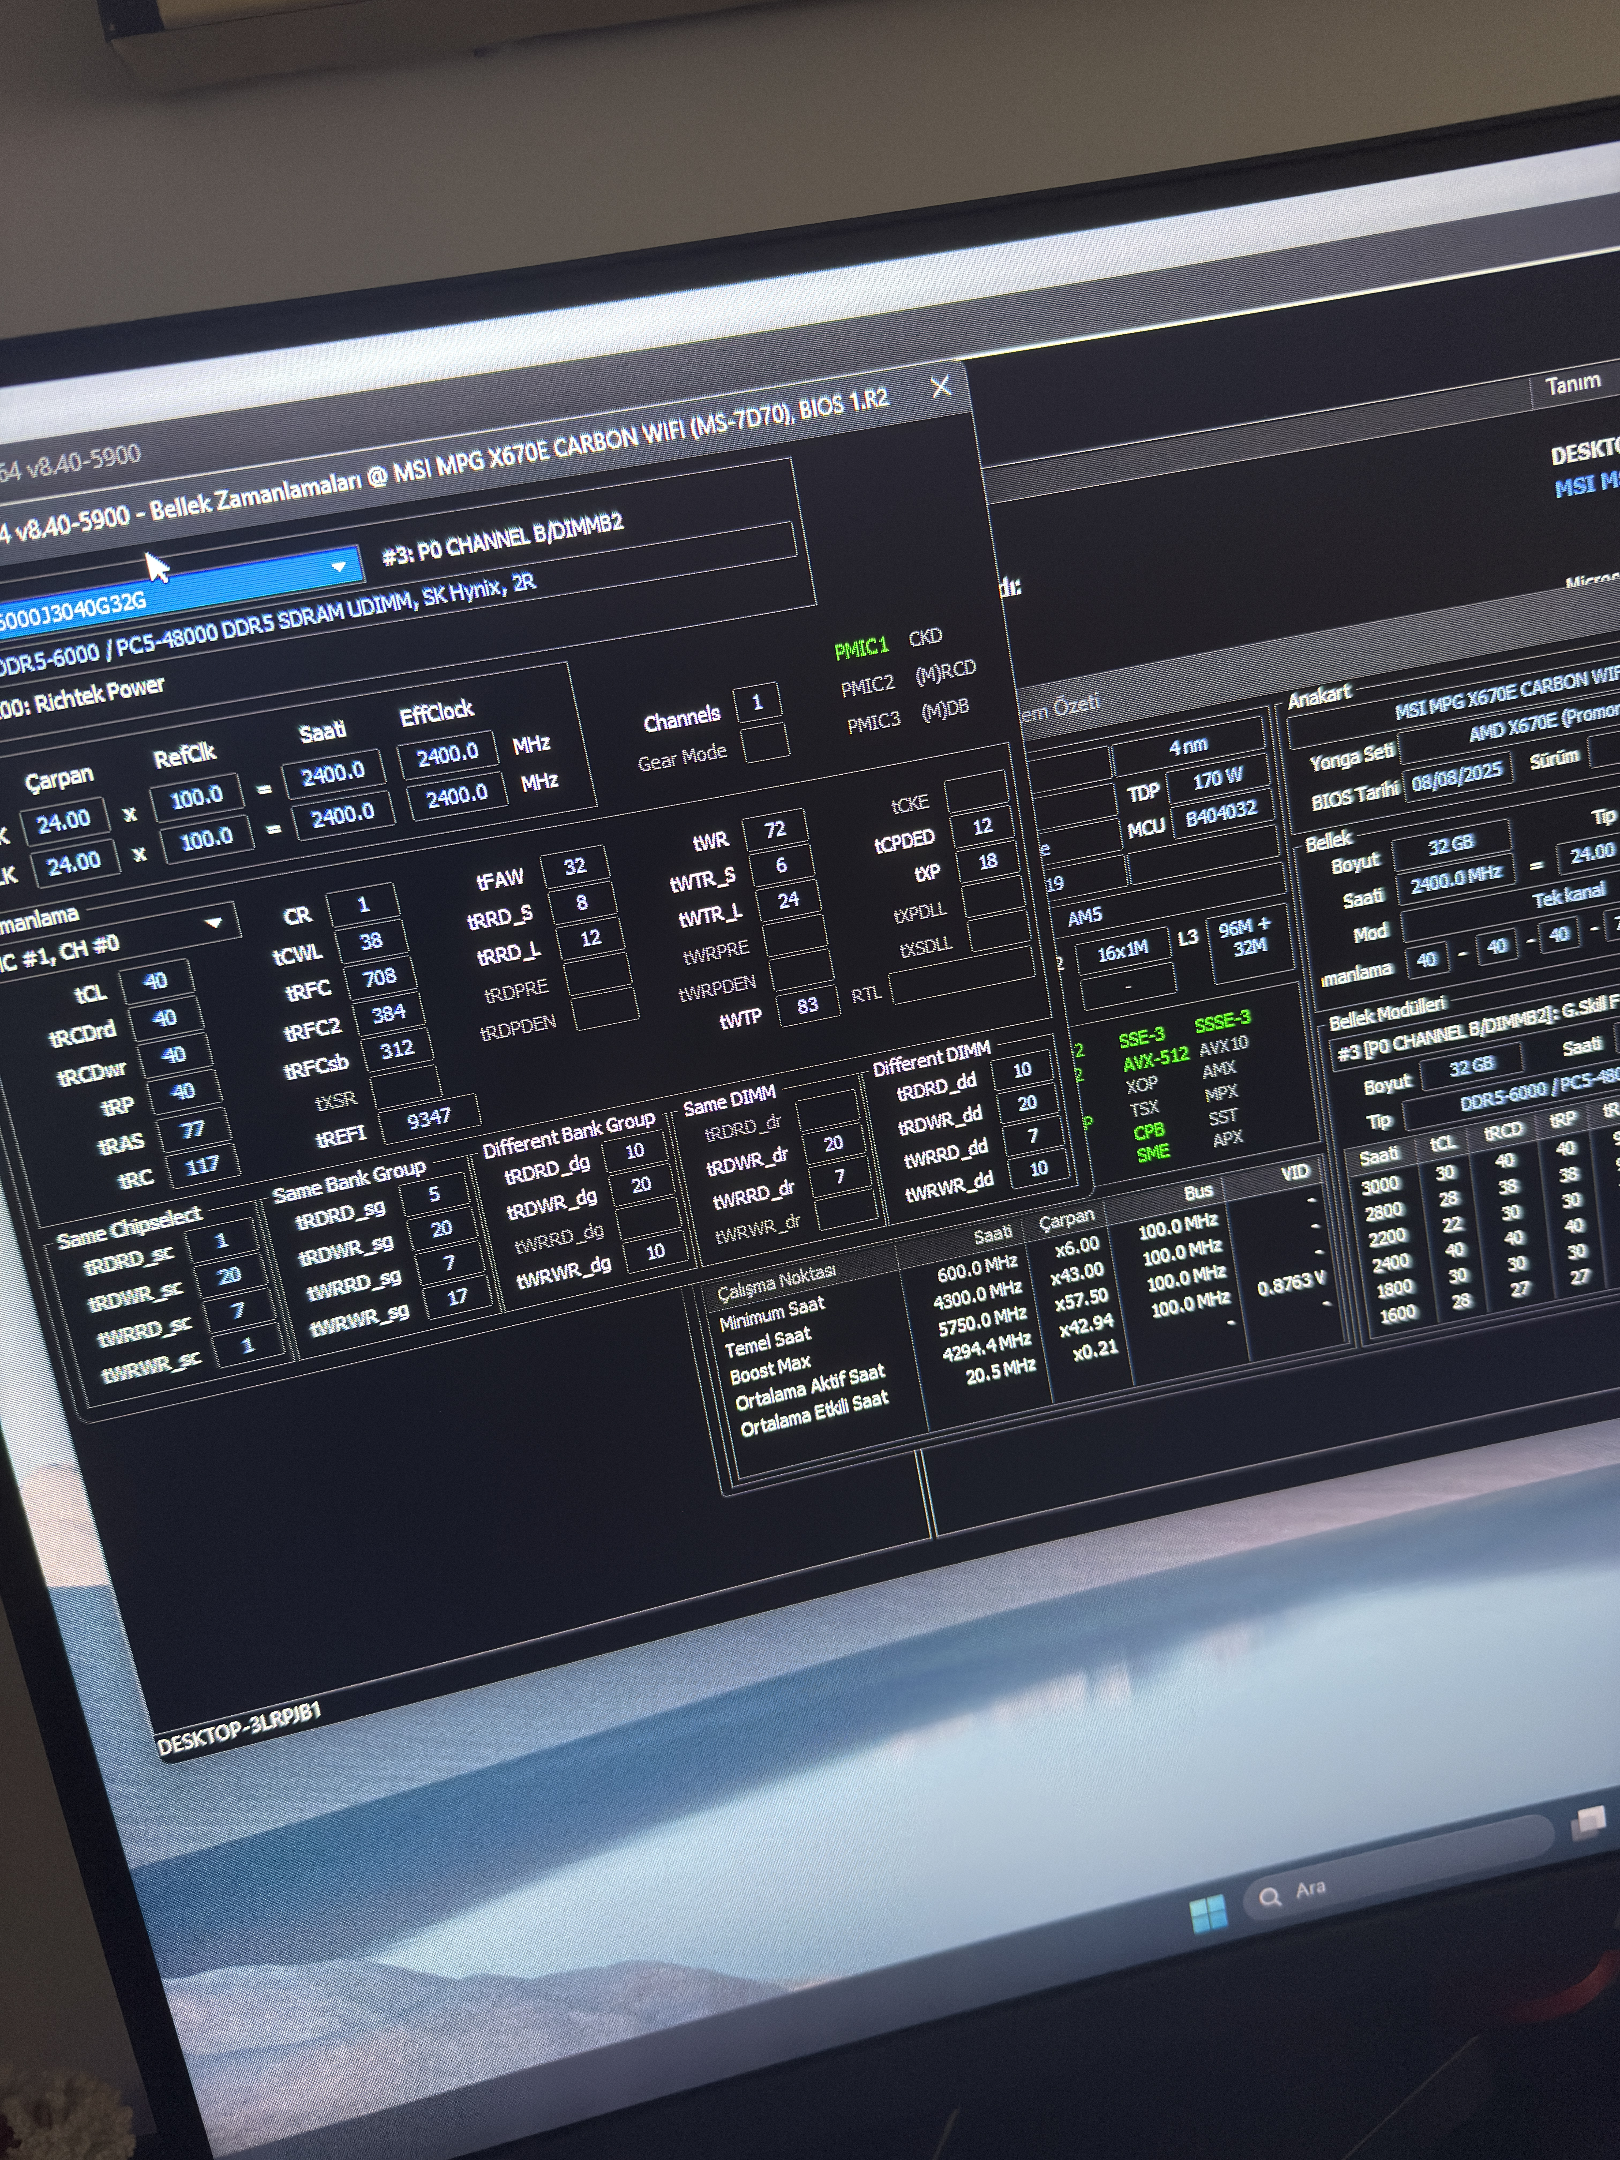The width and height of the screenshot is (1620, 2160).
Task: Expand the memory module selection dropdown
Action: tap(339, 566)
